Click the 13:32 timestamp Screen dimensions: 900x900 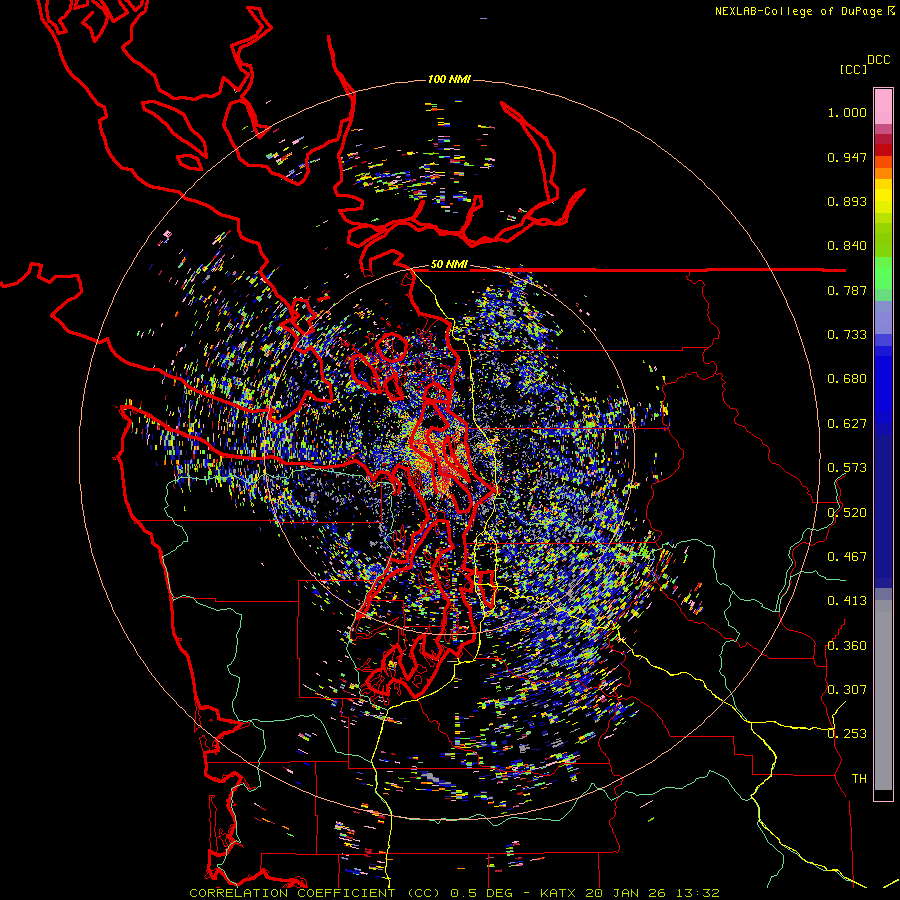(696, 893)
